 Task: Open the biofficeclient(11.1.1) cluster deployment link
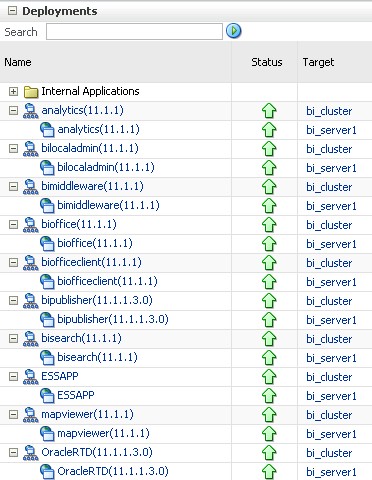coord(91,262)
